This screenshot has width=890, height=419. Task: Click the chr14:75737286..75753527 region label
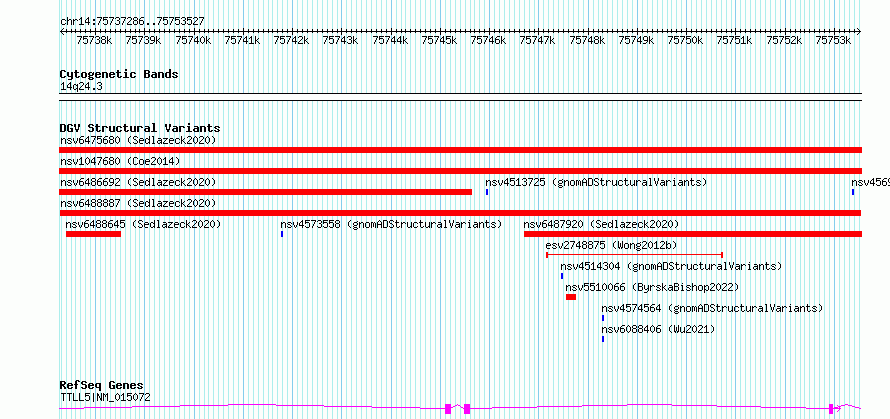click(x=132, y=21)
